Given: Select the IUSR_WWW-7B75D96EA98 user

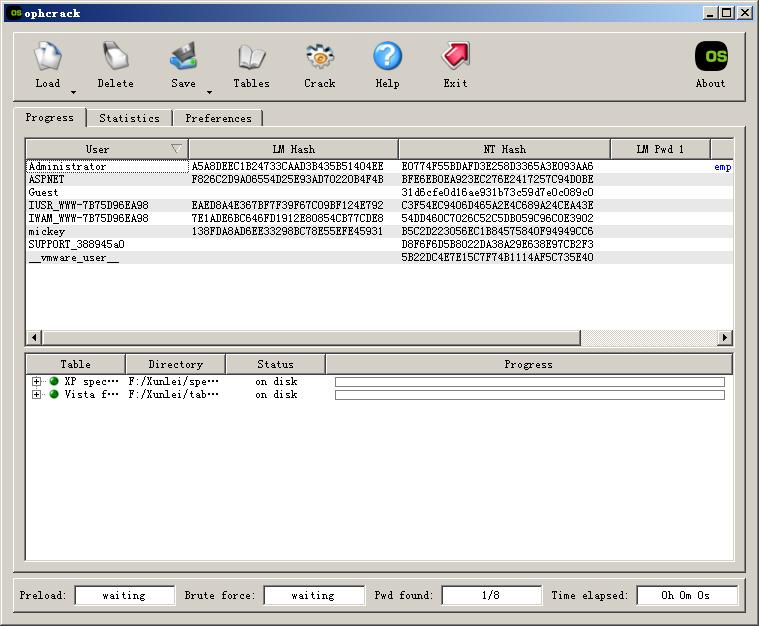Looking at the screenshot, I should pyautogui.click(x=379, y=206).
